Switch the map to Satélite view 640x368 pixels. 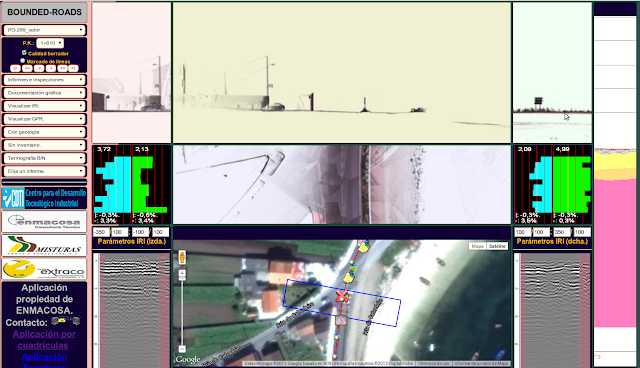pyautogui.click(x=497, y=246)
